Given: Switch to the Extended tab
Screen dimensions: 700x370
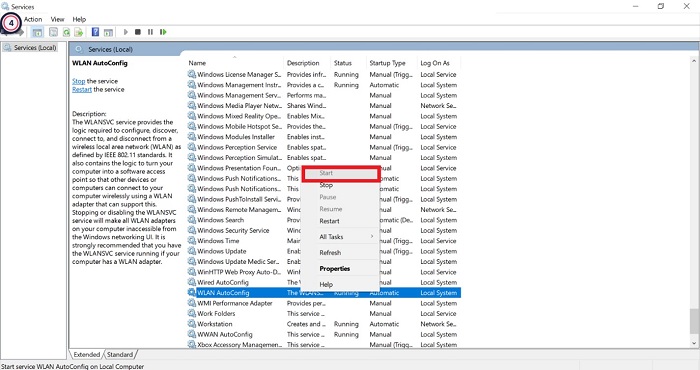Looking at the screenshot, I should pos(87,354).
